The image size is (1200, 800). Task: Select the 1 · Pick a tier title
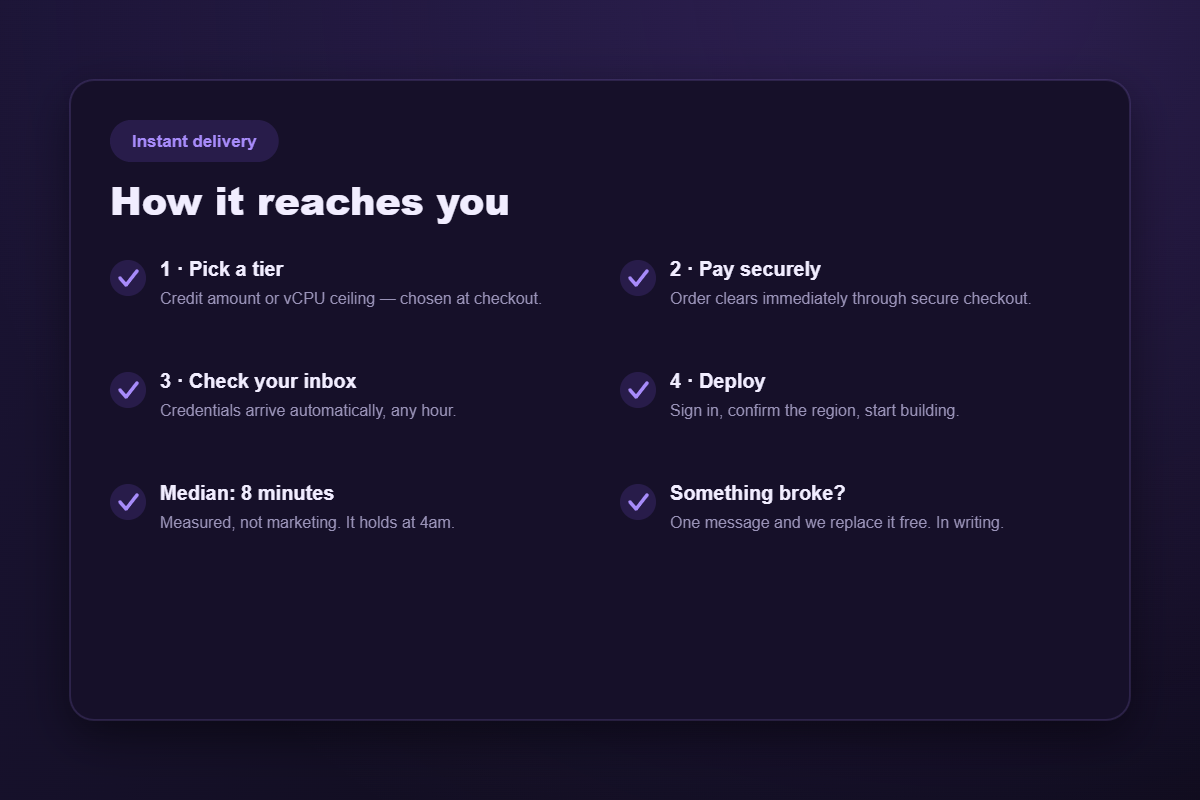coord(222,269)
